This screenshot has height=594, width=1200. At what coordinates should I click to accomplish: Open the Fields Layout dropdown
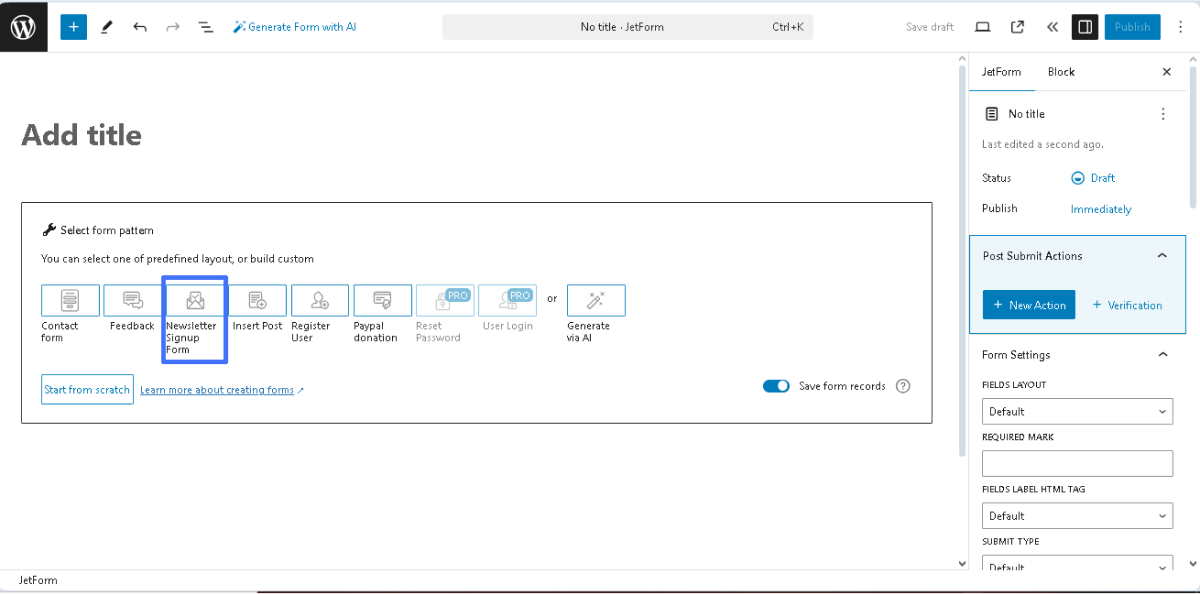(1077, 411)
